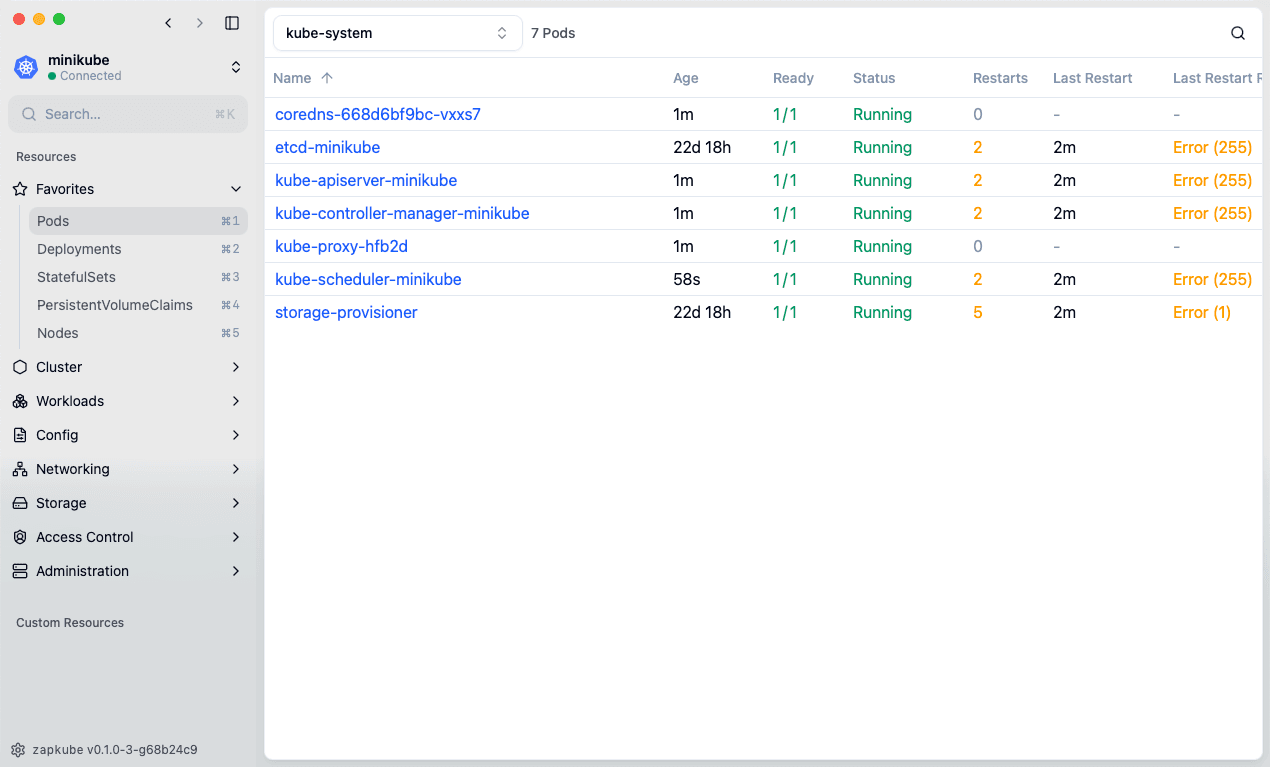The height and width of the screenshot is (767, 1270).
Task: Select Deployments in the Favorites list
Action: tap(138, 249)
